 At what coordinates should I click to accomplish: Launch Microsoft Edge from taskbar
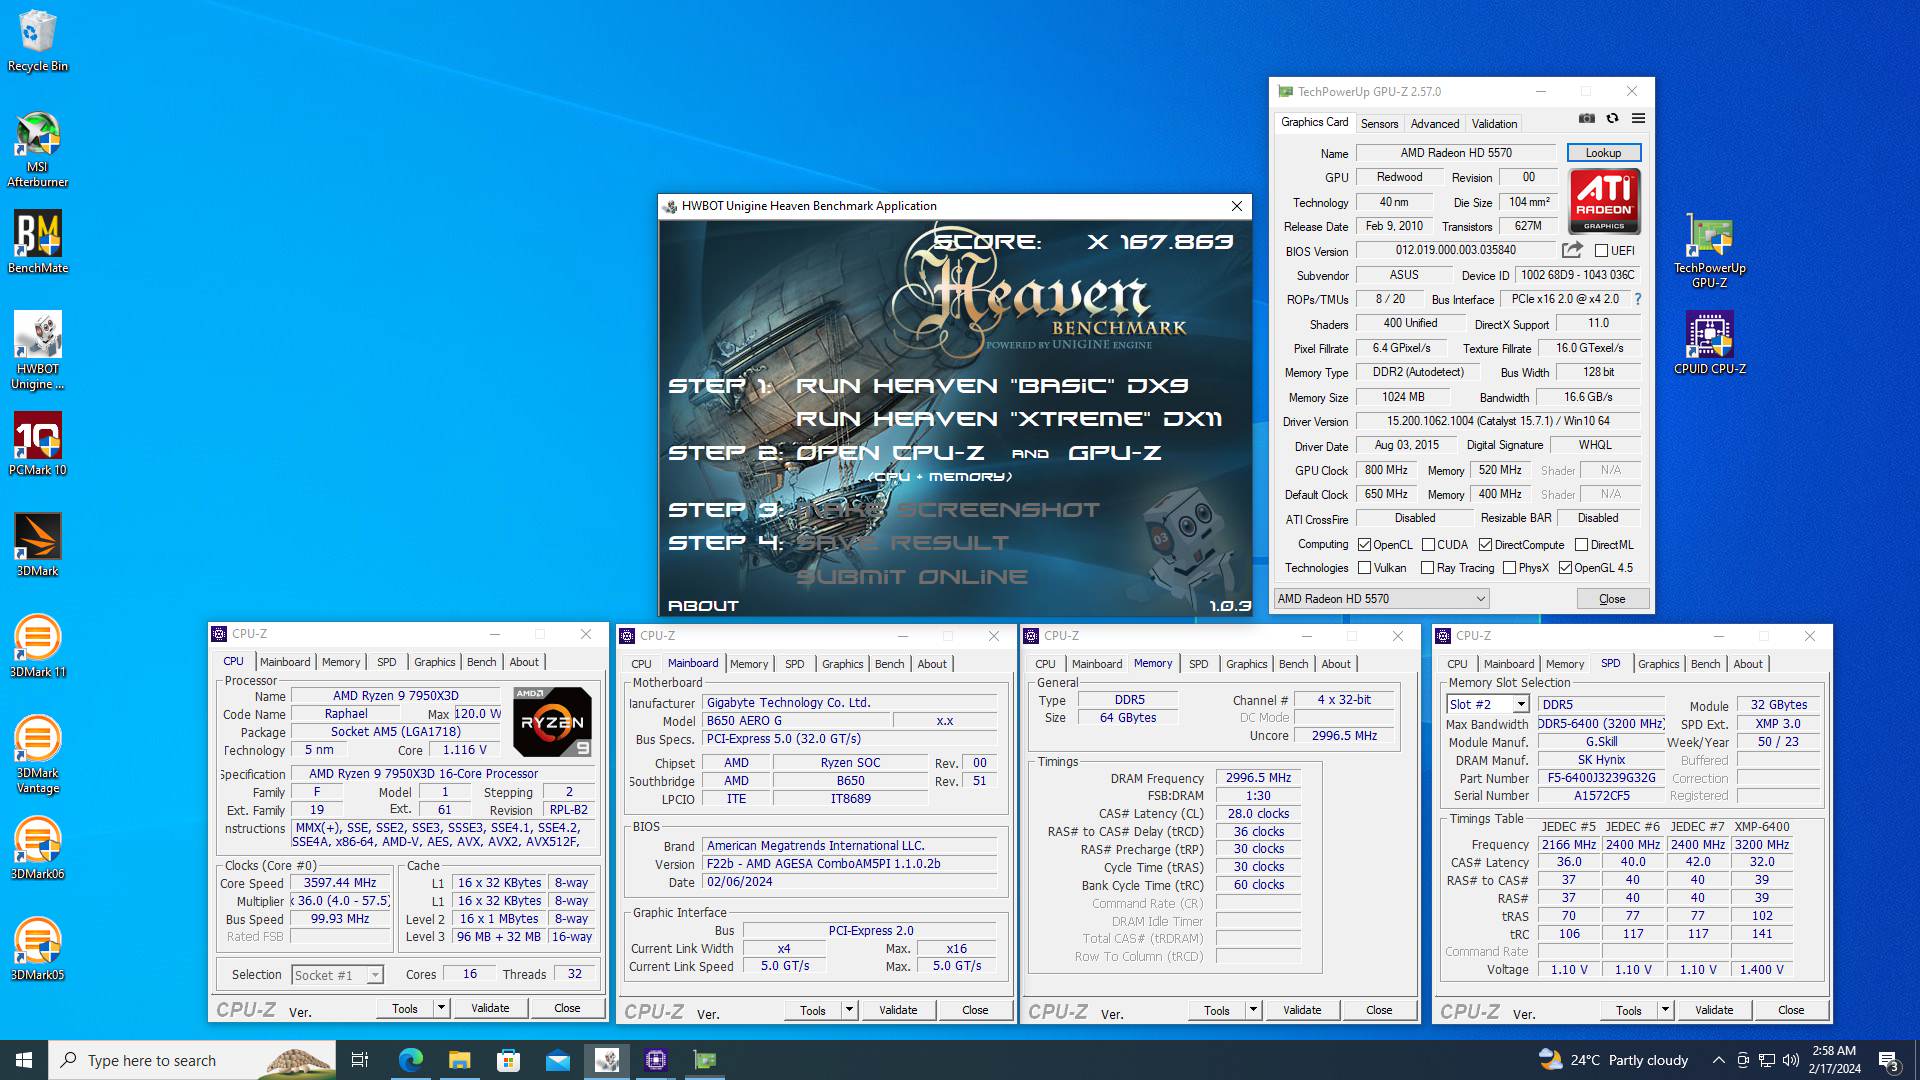point(410,1060)
